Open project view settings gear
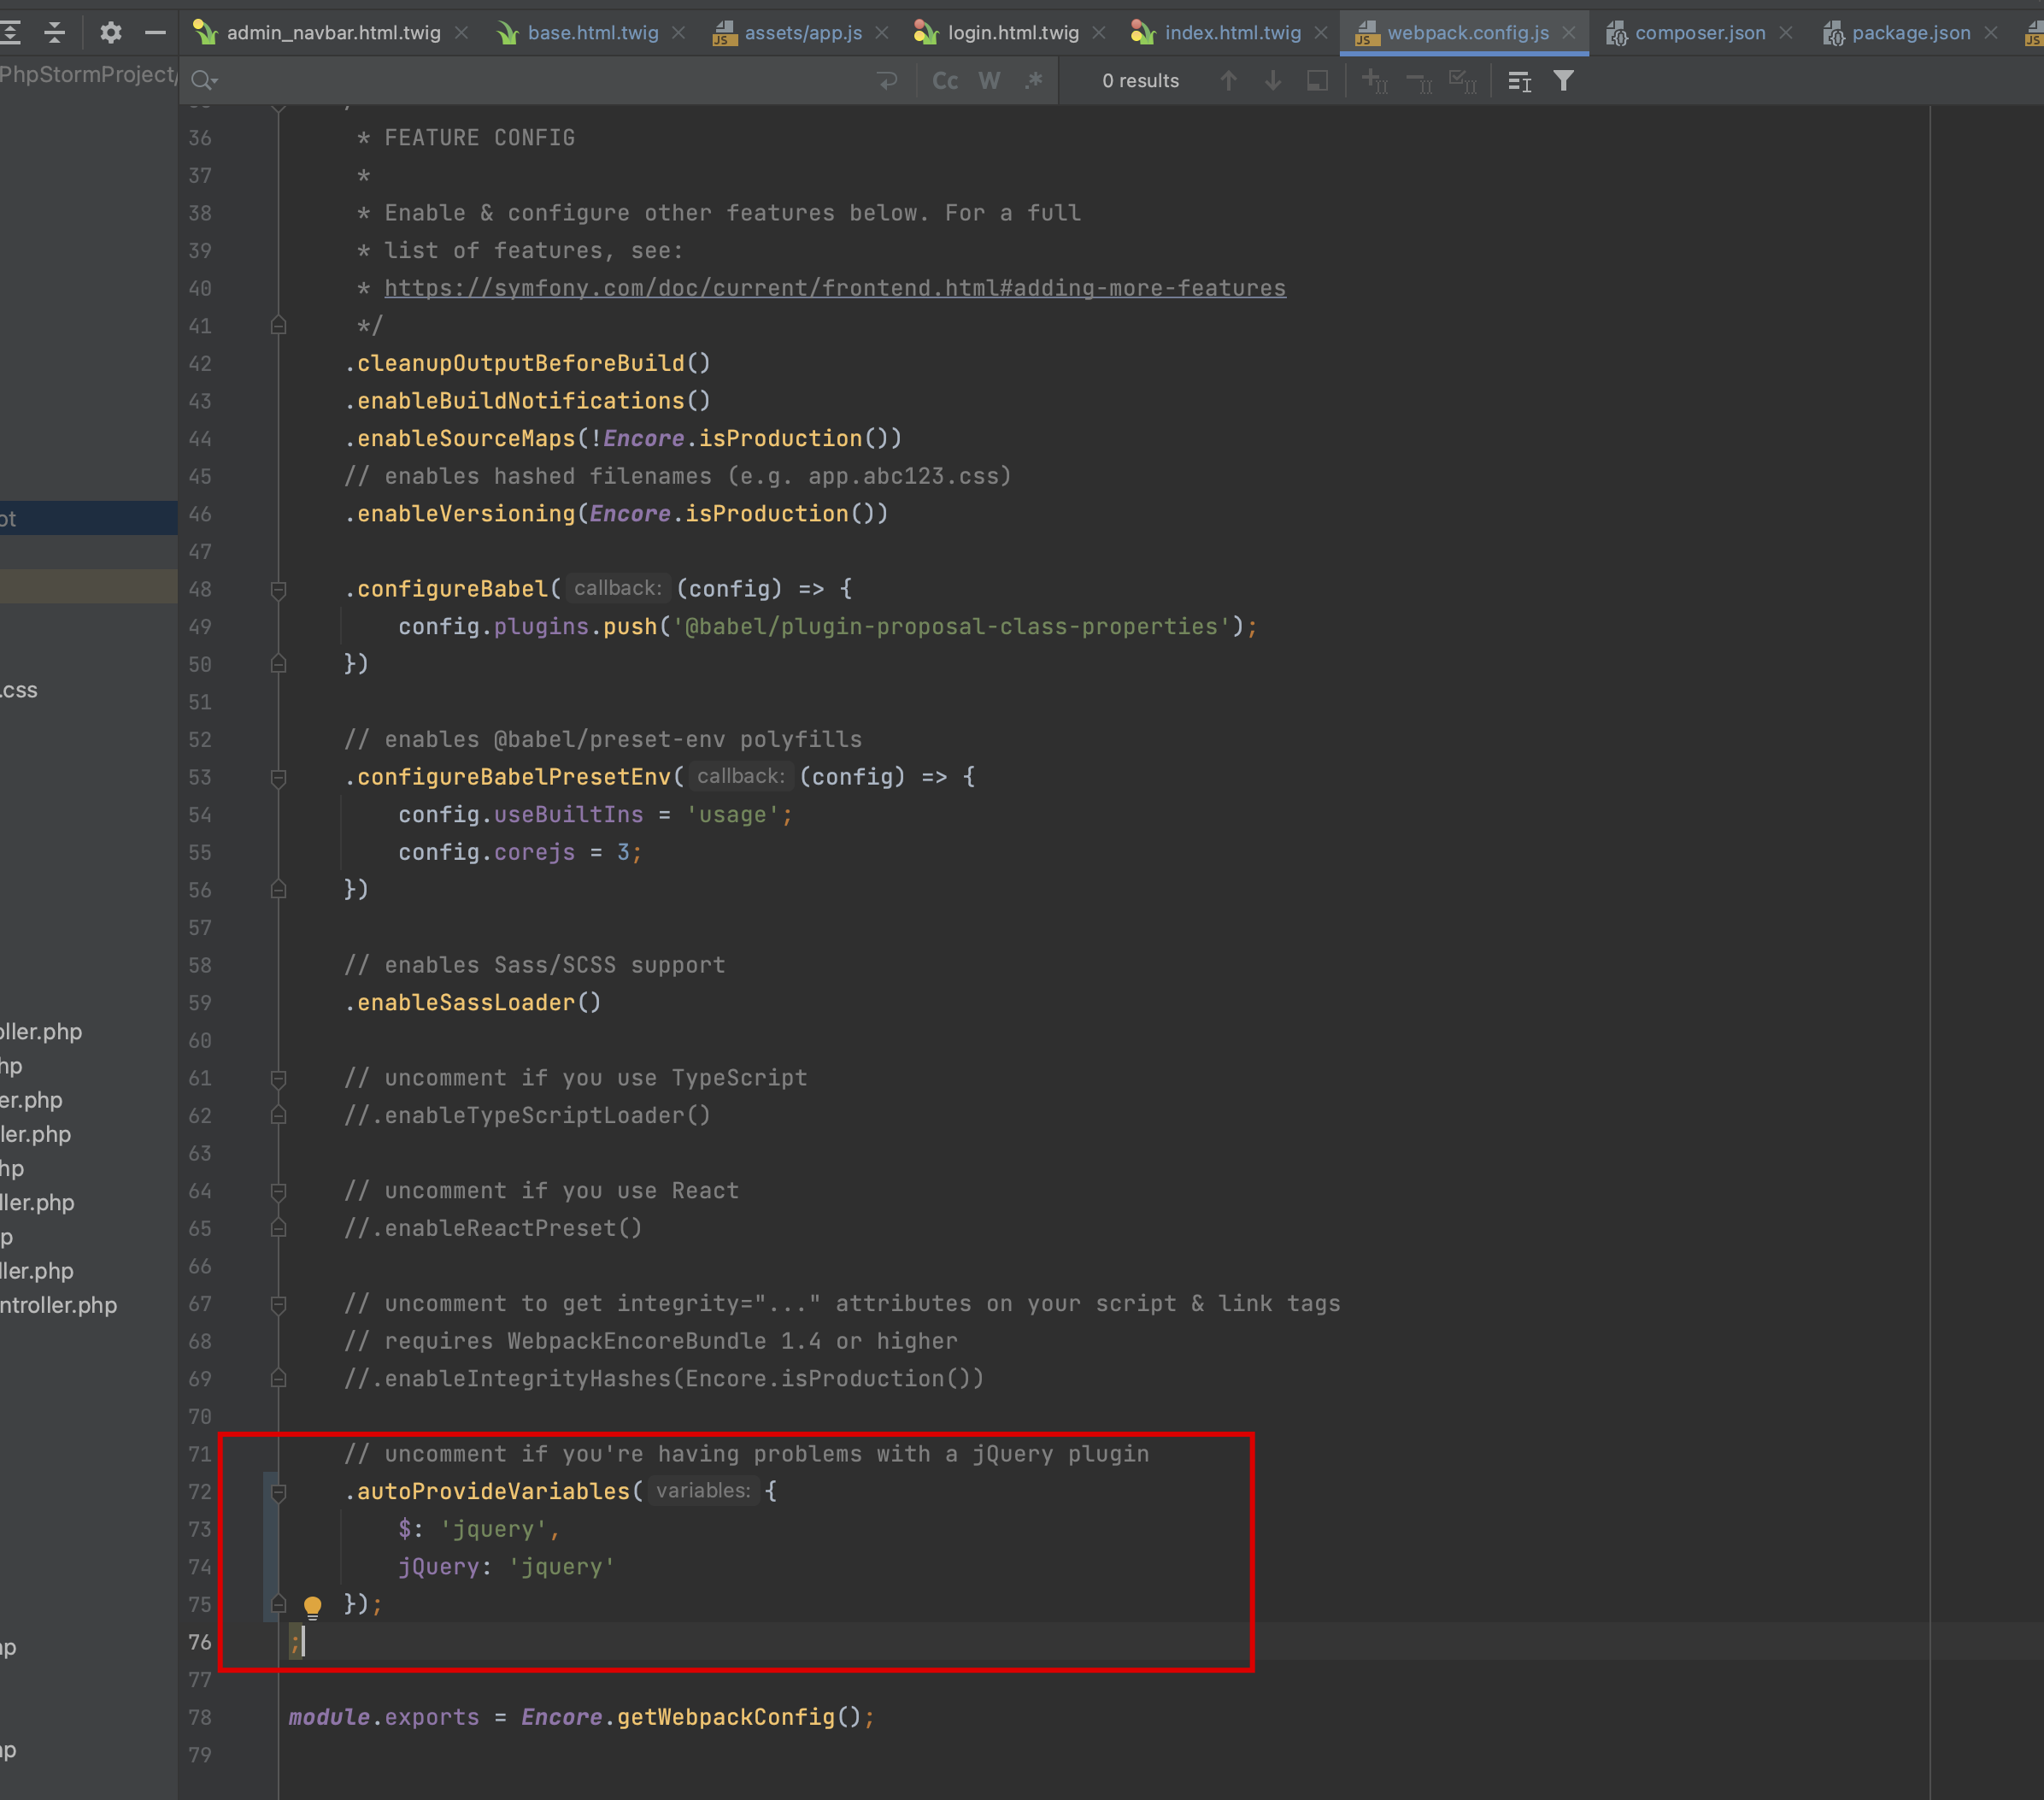Viewport: 2044px width, 1800px height. pyautogui.click(x=110, y=32)
